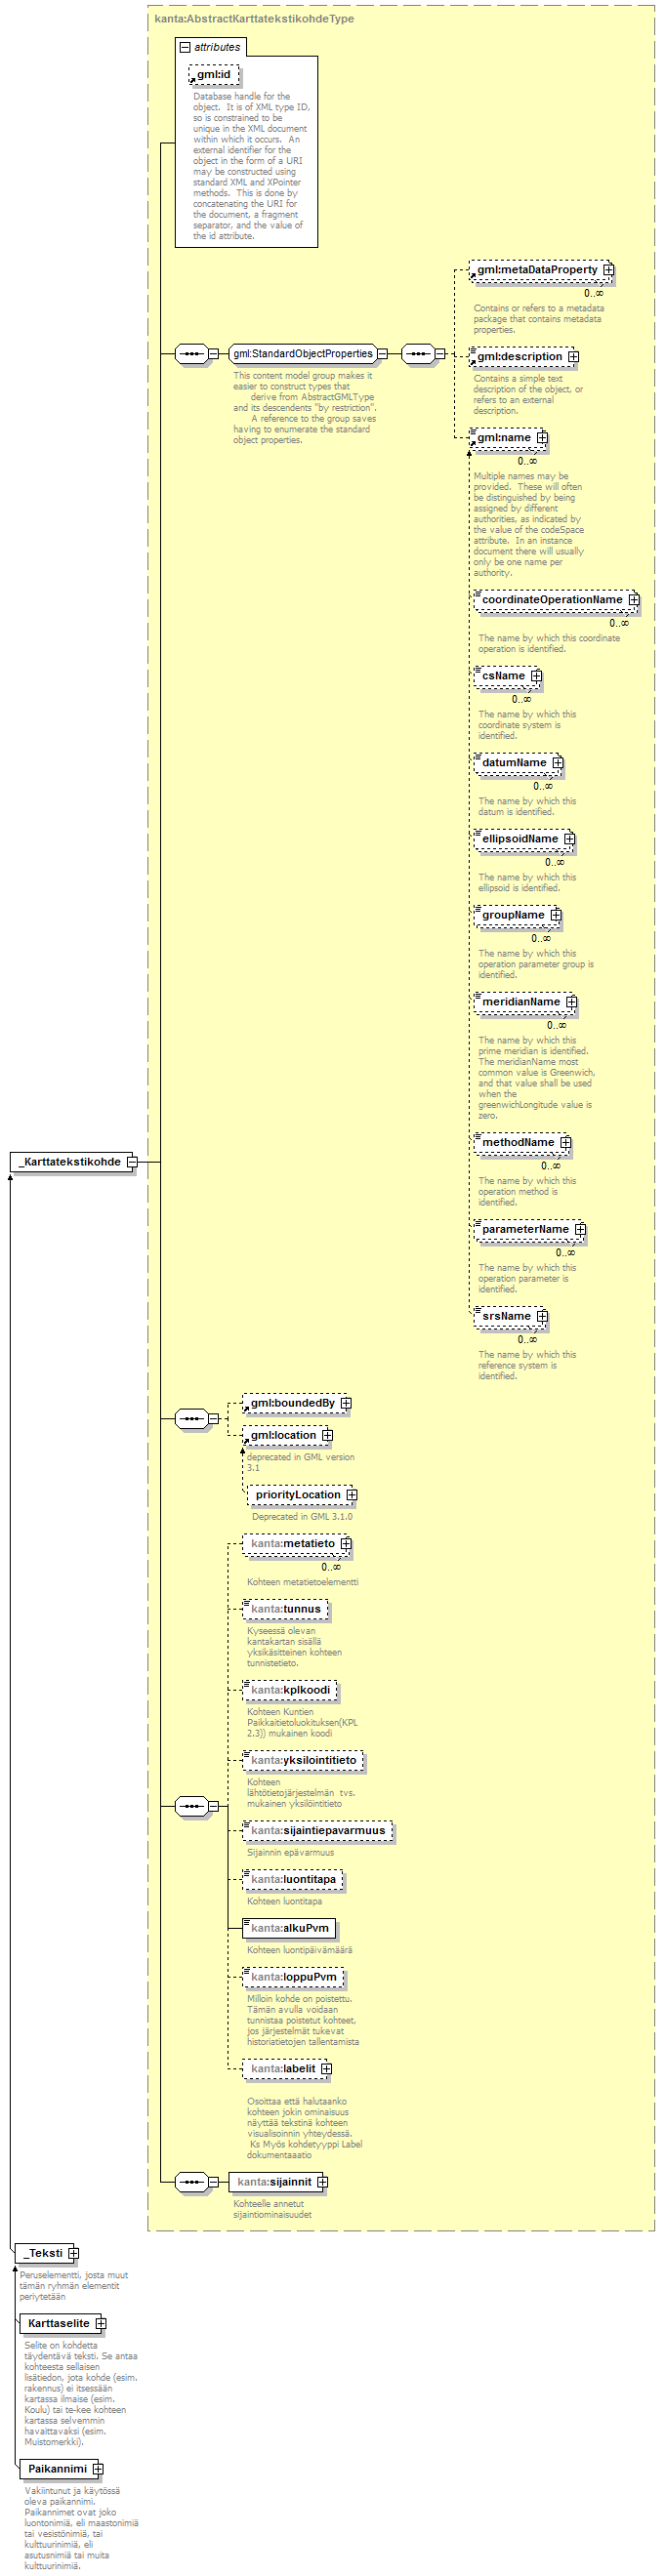Expand coordinateOperationName plus box
Viewport: 665px width, 2576px height.
634,600
